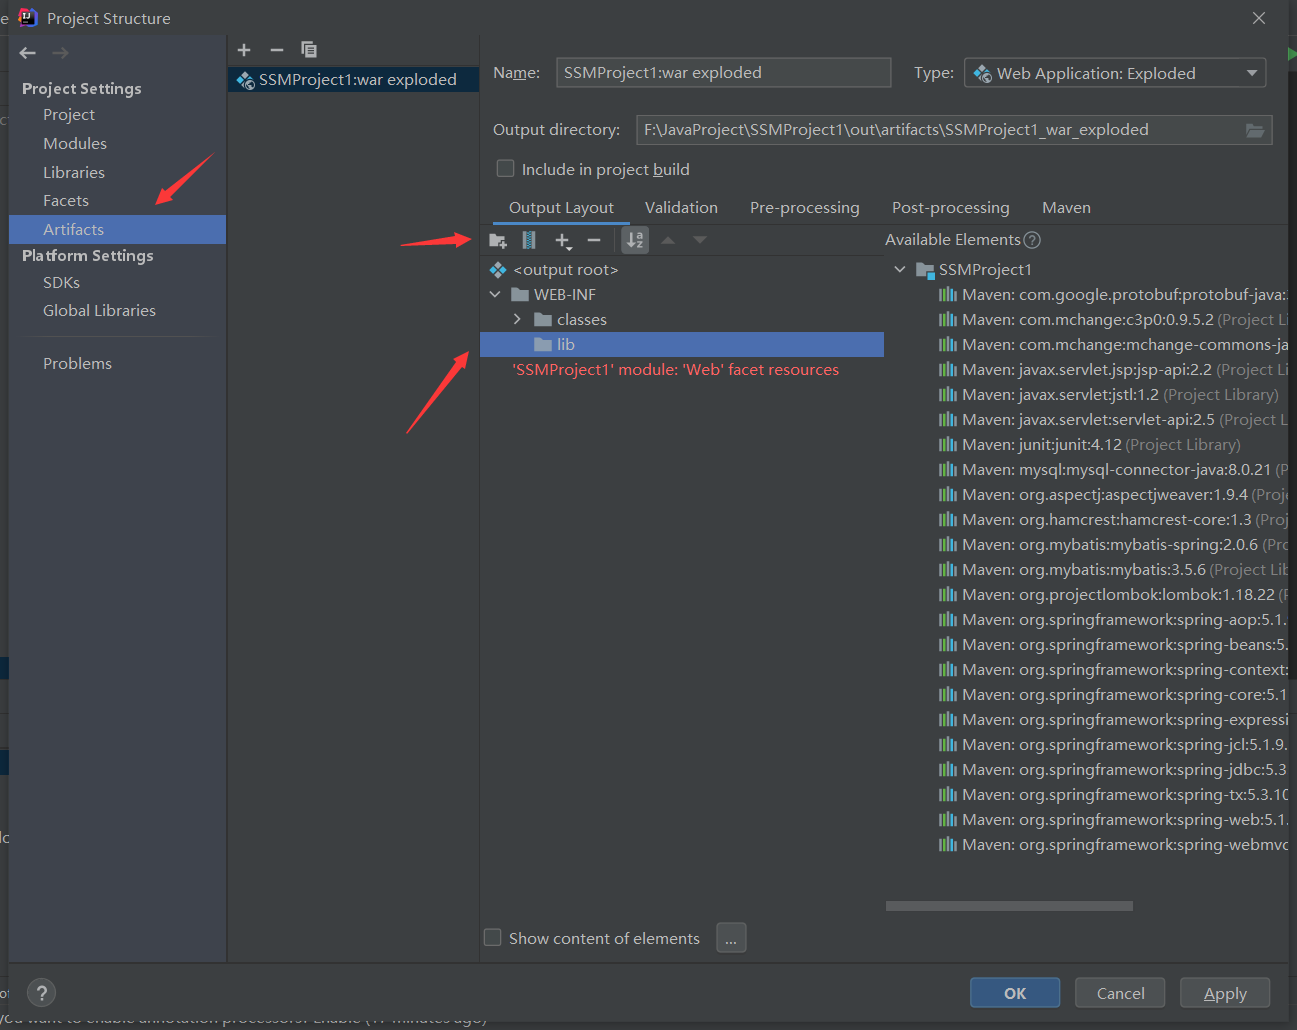Switch to Output Layout tab
The width and height of the screenshot is (1297, 1030).
click(x=561, y=208)
